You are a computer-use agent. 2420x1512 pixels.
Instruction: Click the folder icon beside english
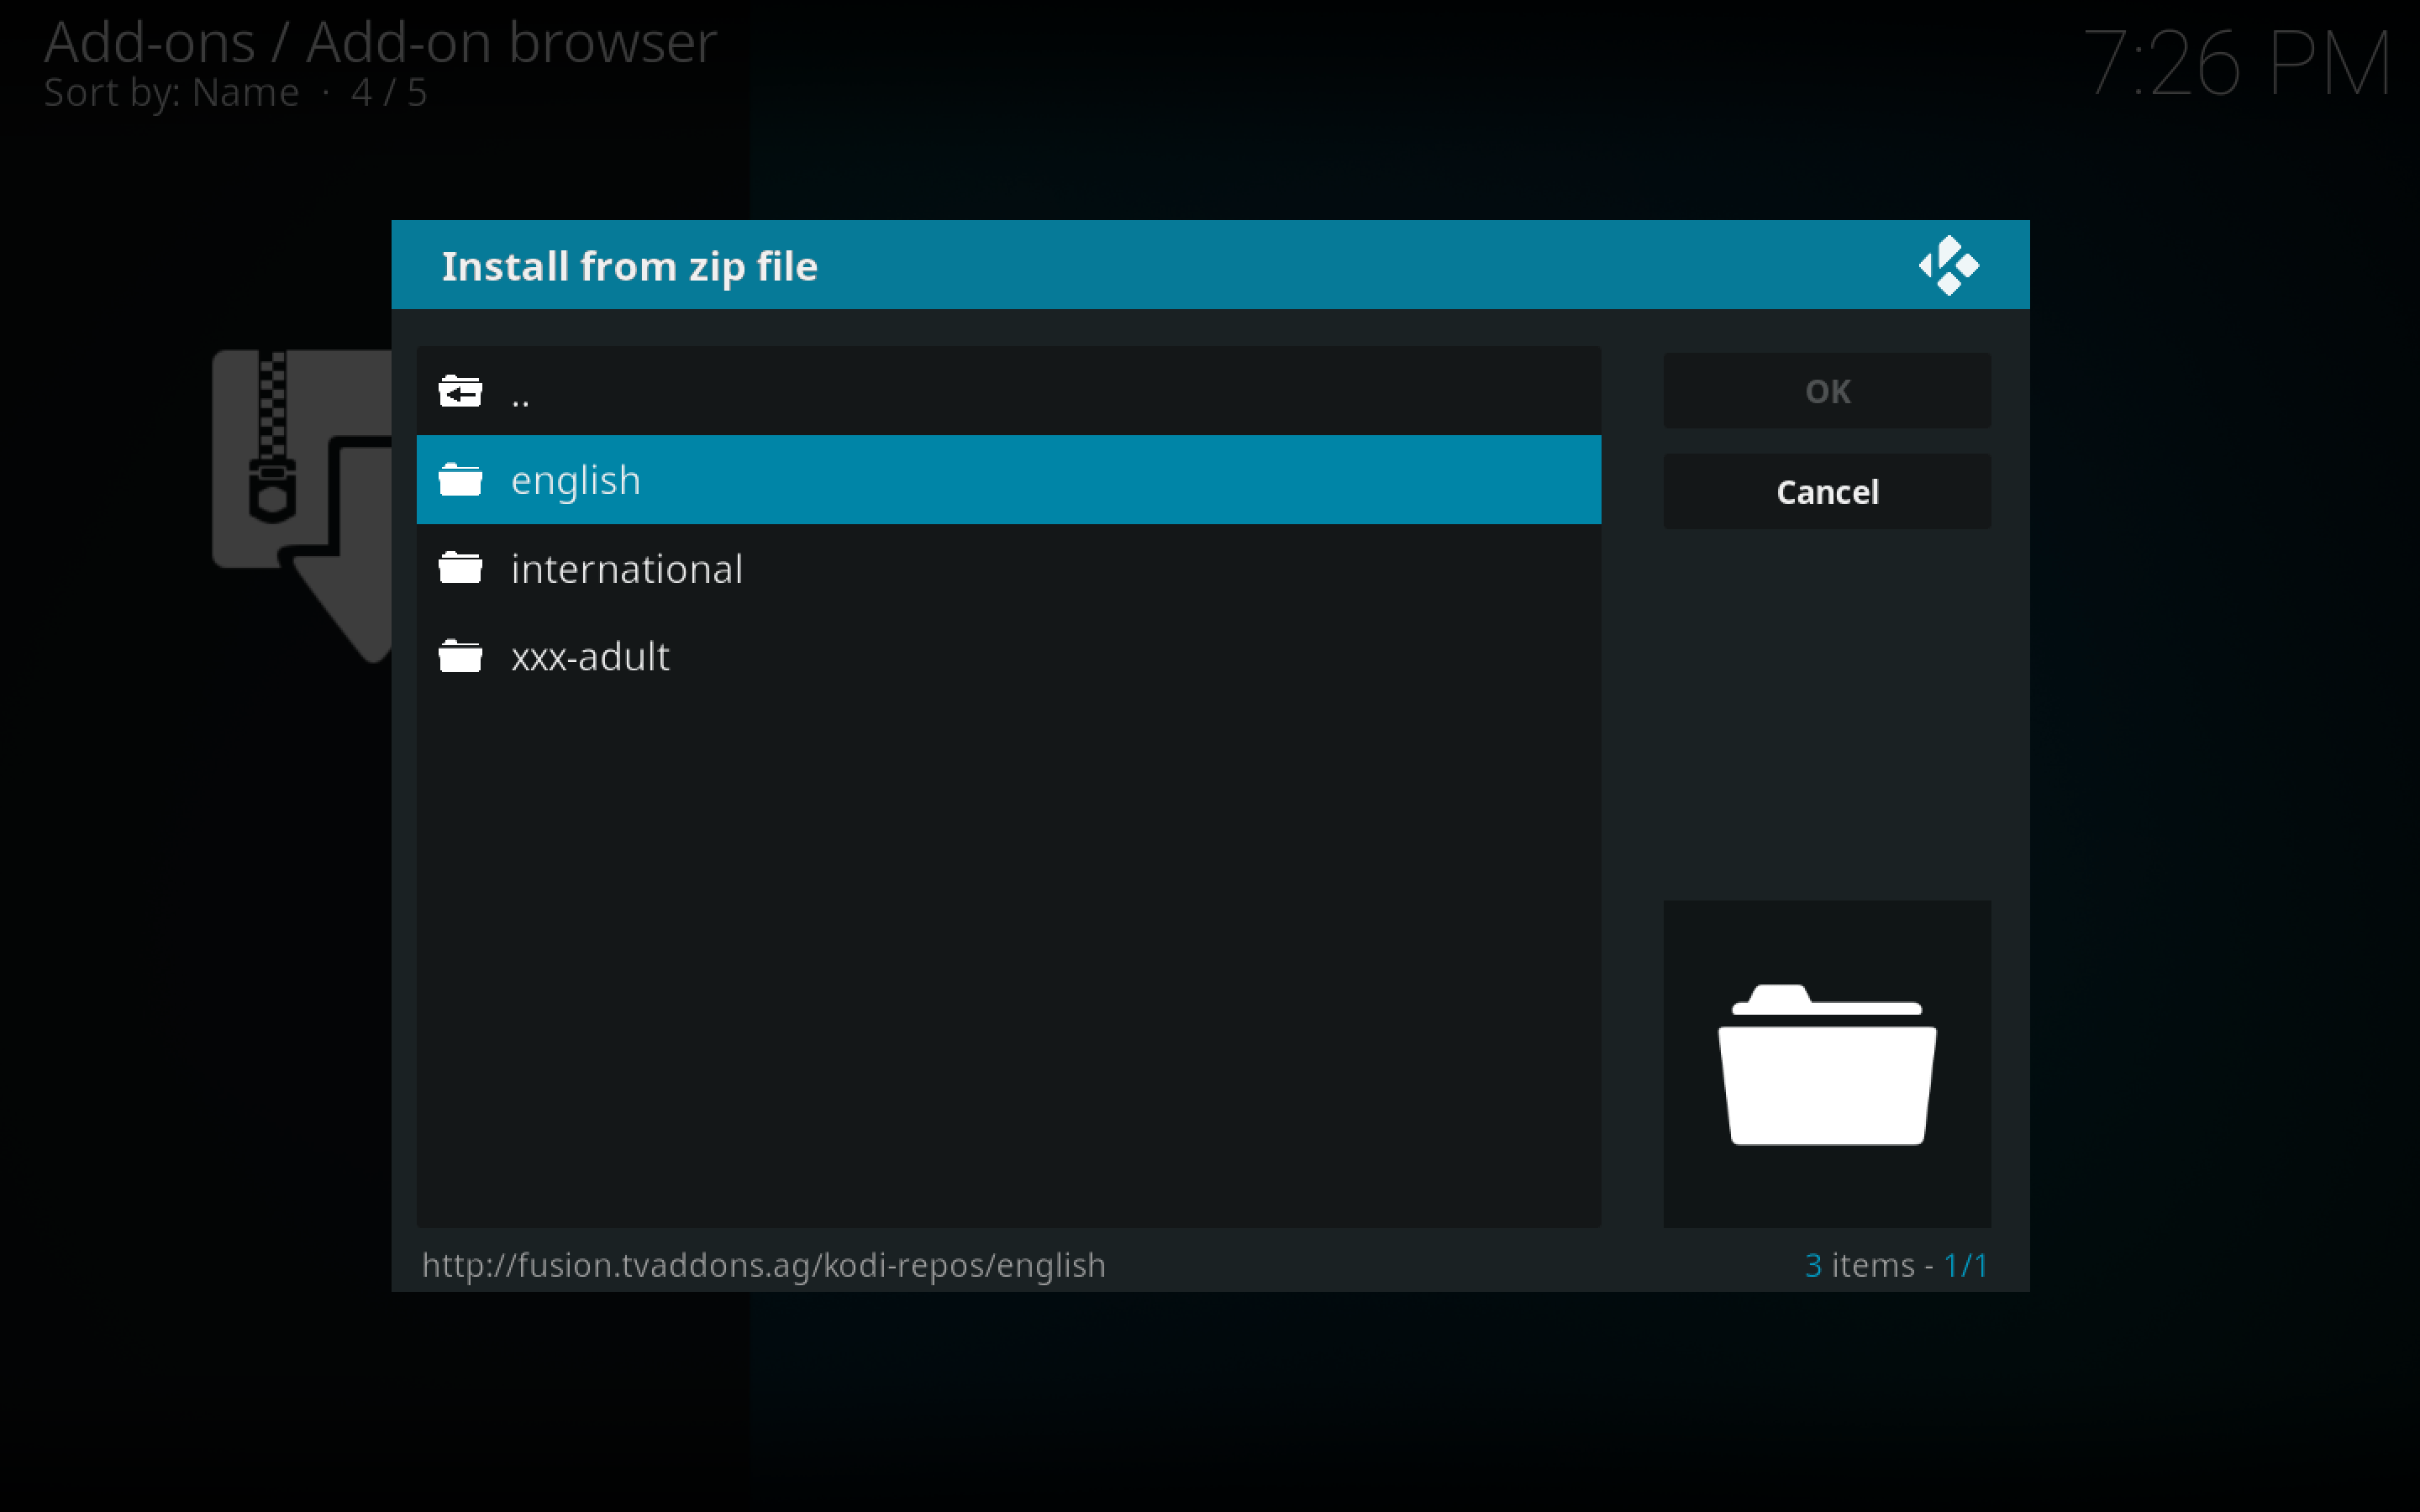(460, 480)
